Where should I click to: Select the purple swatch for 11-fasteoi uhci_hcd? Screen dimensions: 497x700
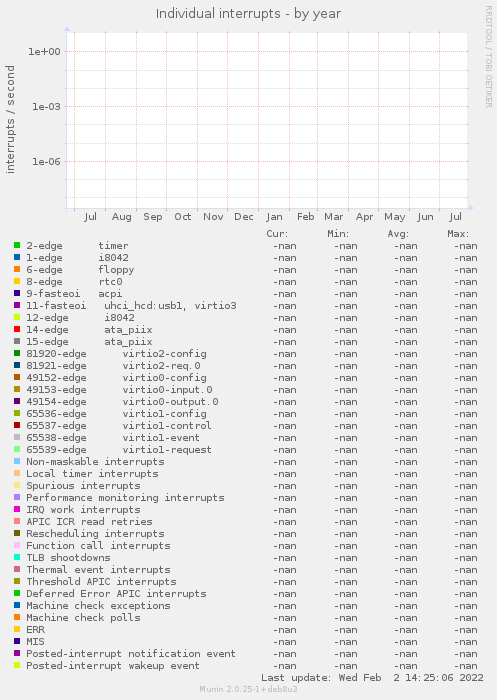pyautogui.click(x=17, y=305)
